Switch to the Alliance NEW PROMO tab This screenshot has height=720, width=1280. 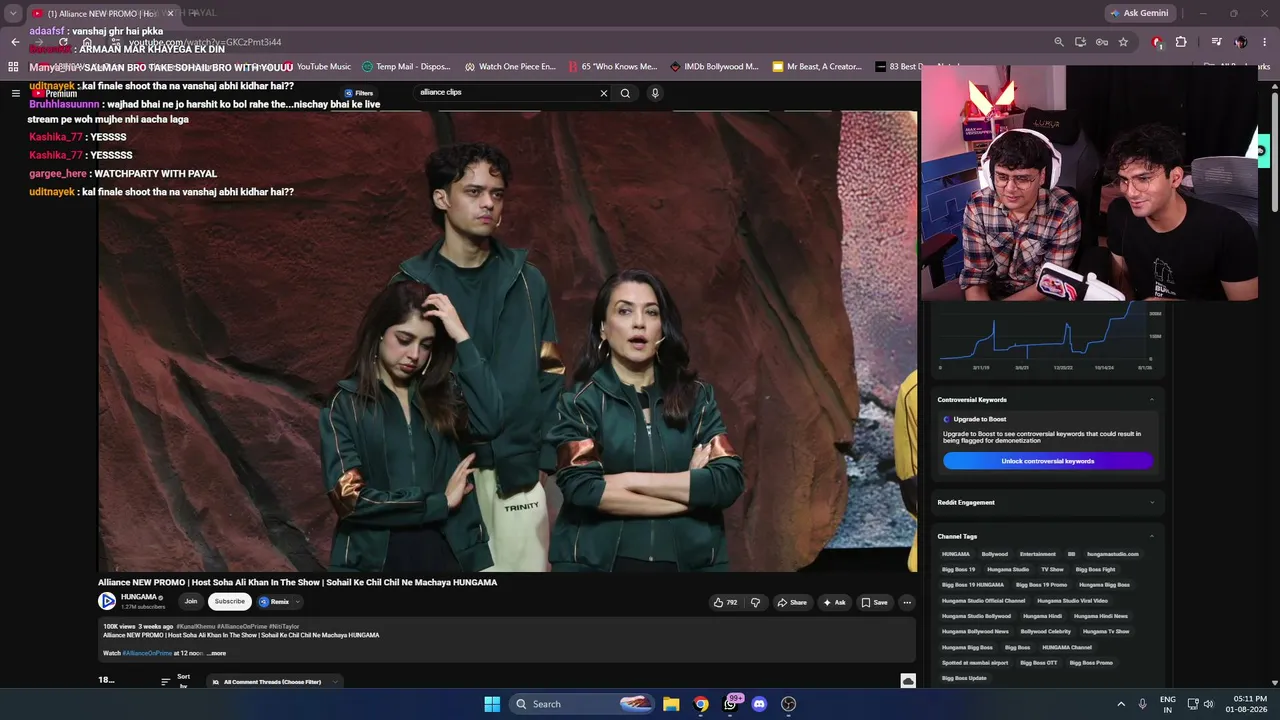103,13
